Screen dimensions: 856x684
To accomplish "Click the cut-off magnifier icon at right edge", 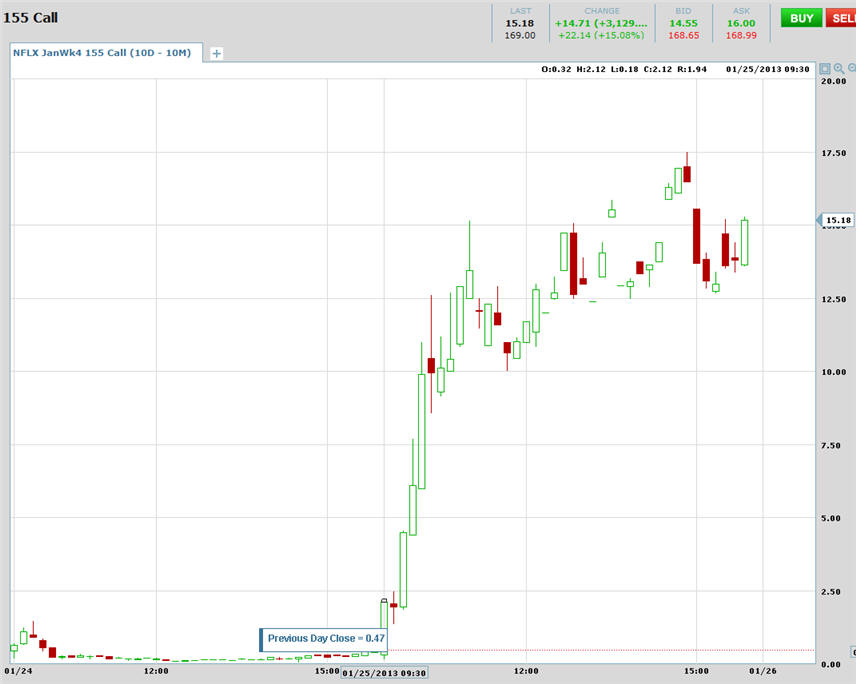I will click(852, 69).
